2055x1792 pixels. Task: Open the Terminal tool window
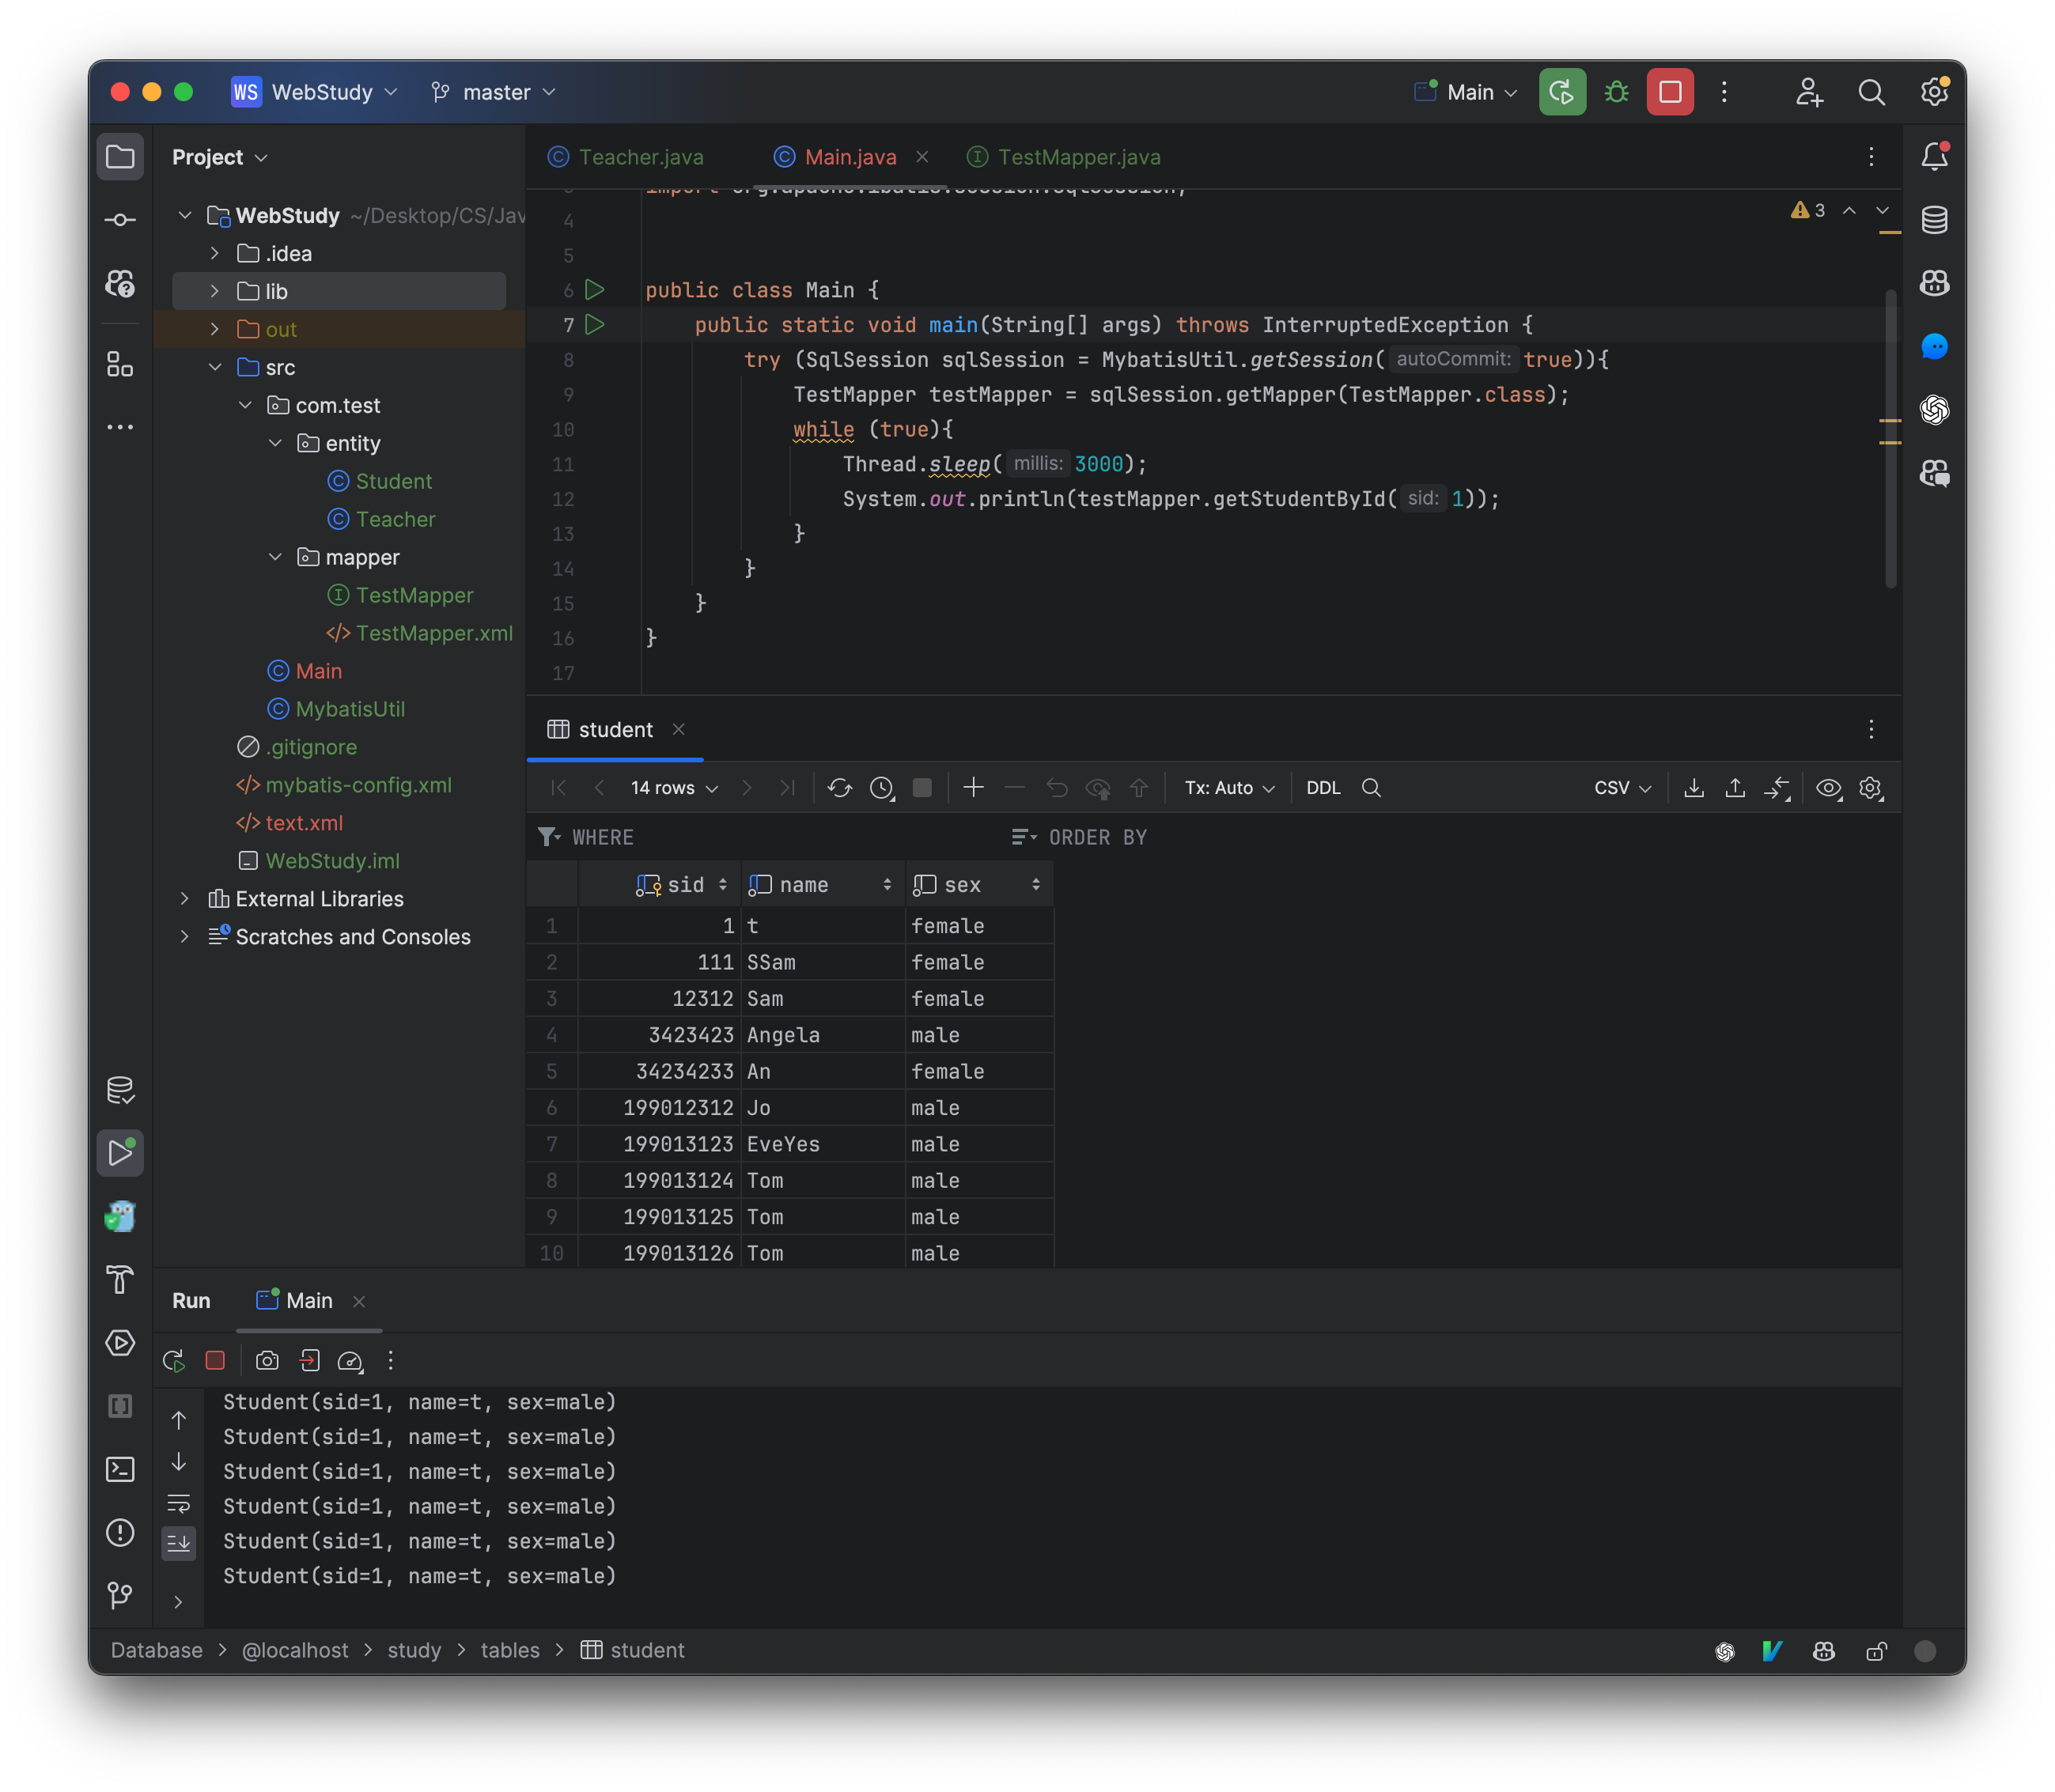click(120, 1468)
